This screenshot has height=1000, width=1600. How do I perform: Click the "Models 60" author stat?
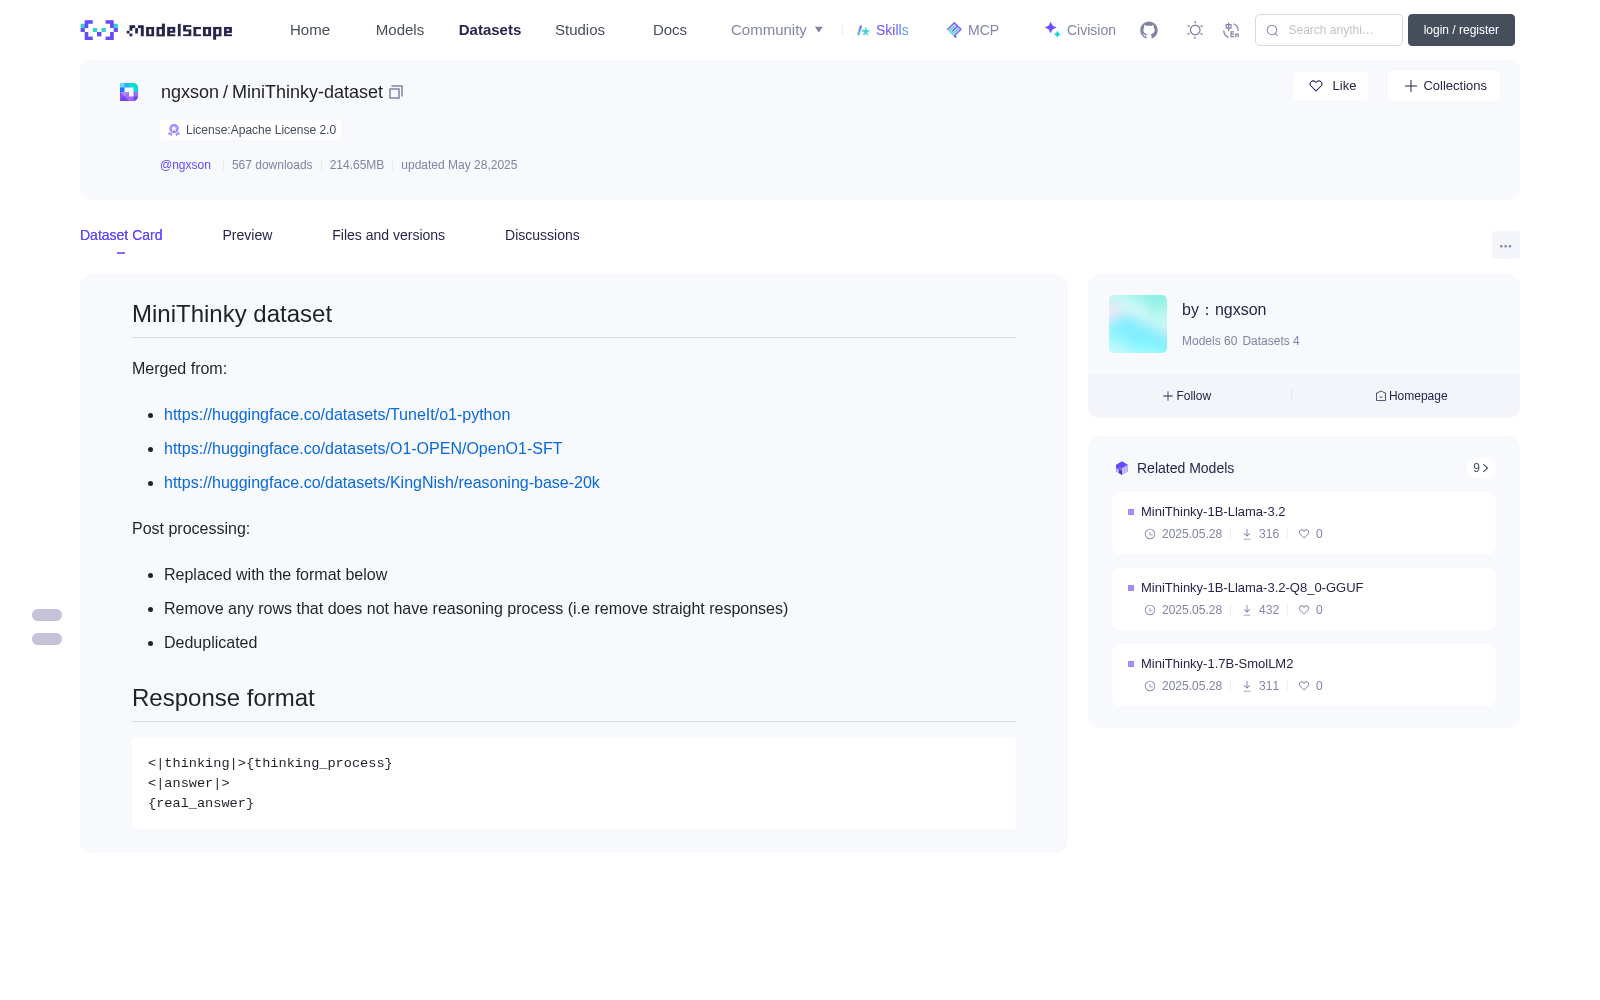(1209, 341)
